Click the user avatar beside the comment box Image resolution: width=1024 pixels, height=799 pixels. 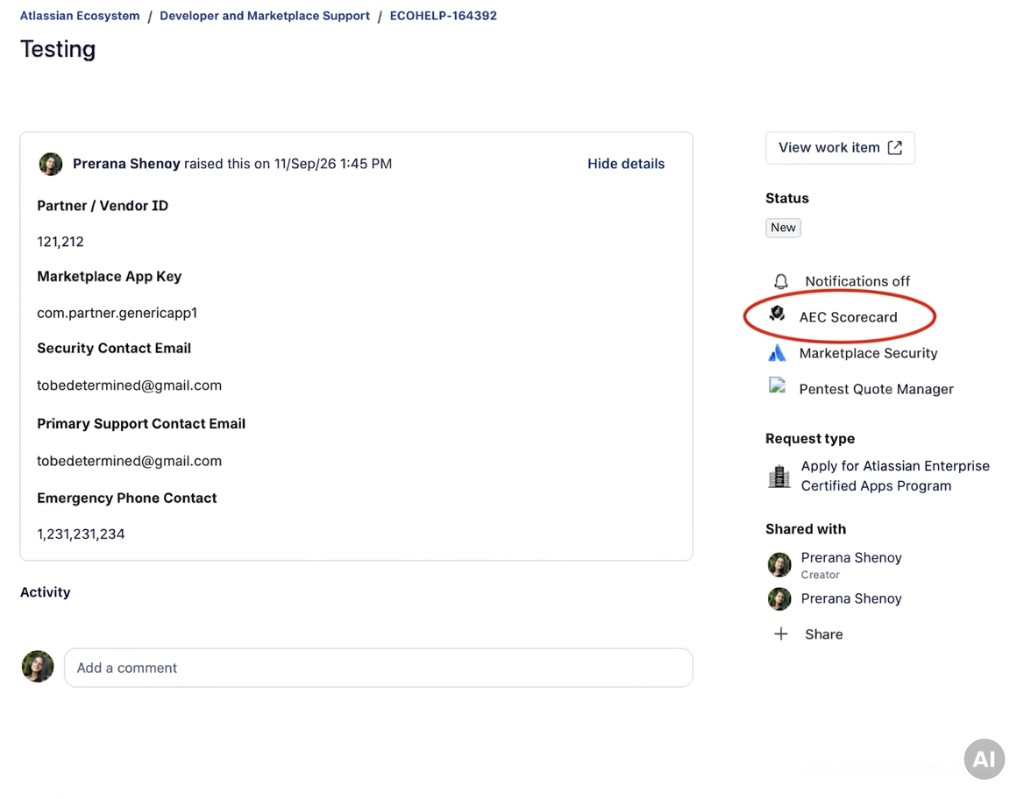click(x=38, y=666)
